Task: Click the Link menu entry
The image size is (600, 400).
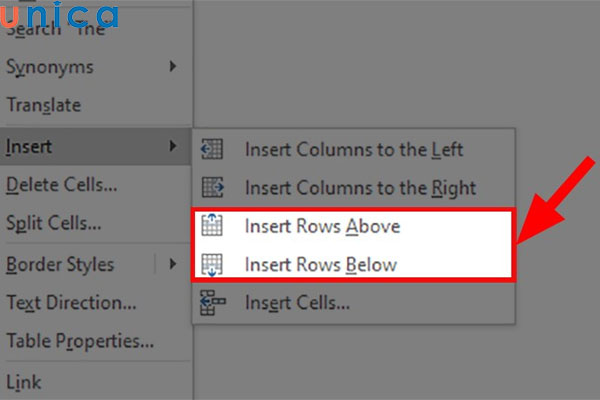Action: (24, 381)
